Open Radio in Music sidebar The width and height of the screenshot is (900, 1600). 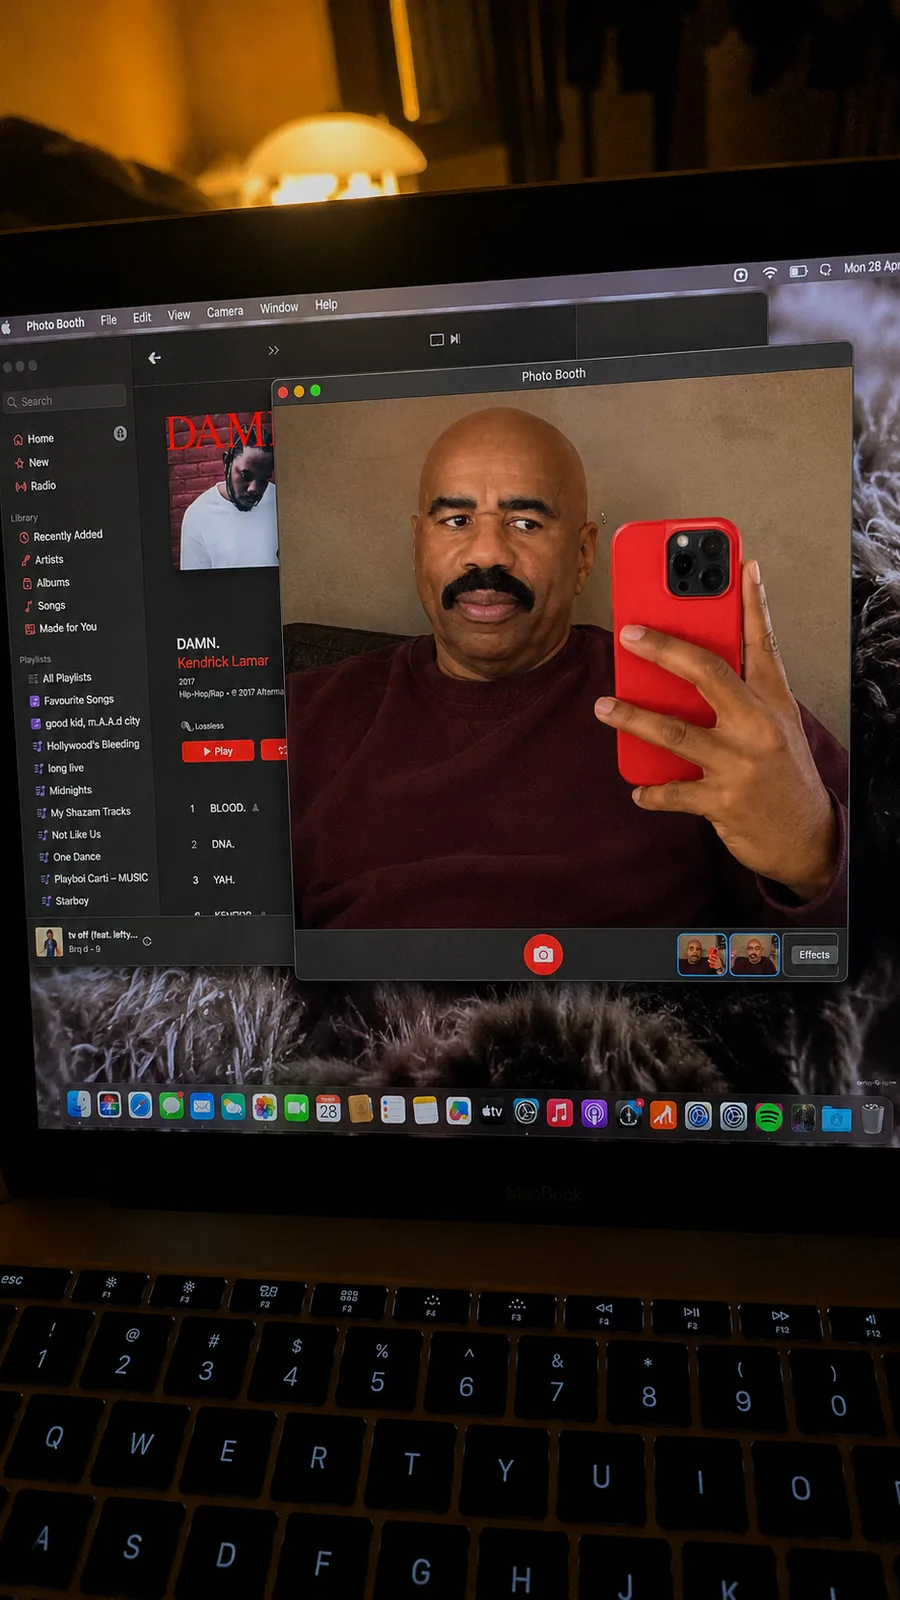click(x=35, y=486)
